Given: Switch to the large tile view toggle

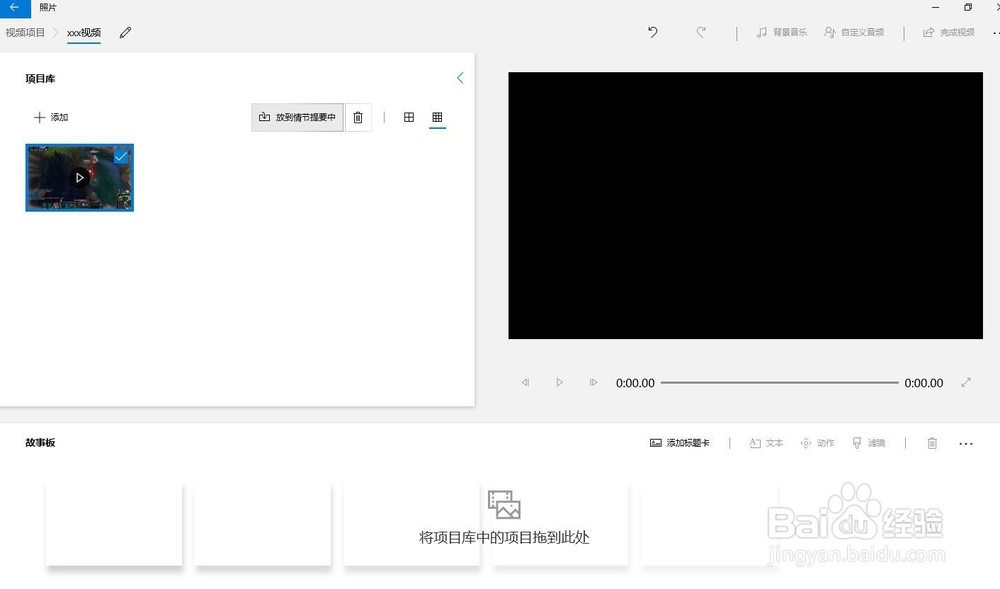Looking at the screenshot, I should 408,117.
